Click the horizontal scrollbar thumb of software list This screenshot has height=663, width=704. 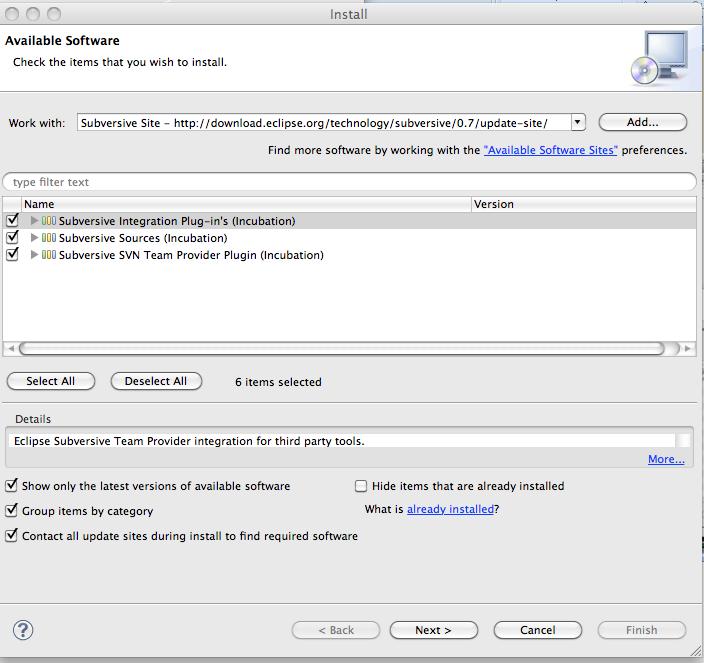(x=342, y=348)
